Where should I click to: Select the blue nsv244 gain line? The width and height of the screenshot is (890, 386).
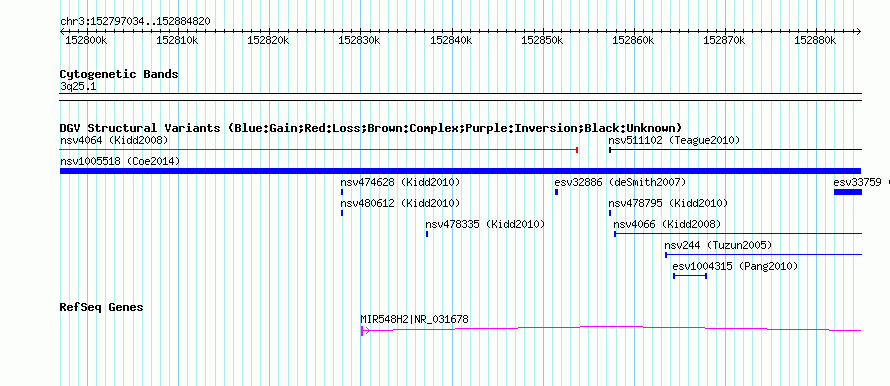click(x=763, y=254)
